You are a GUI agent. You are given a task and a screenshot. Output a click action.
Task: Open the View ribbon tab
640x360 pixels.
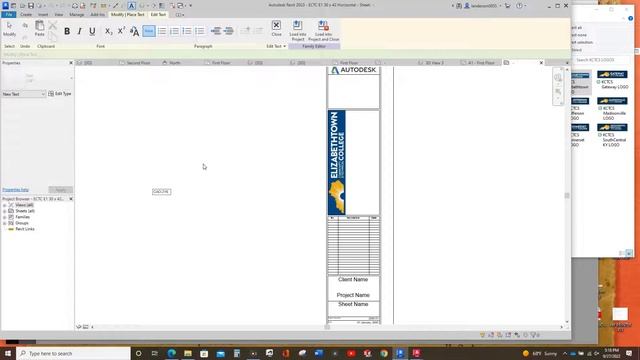(x=59, y=14)
